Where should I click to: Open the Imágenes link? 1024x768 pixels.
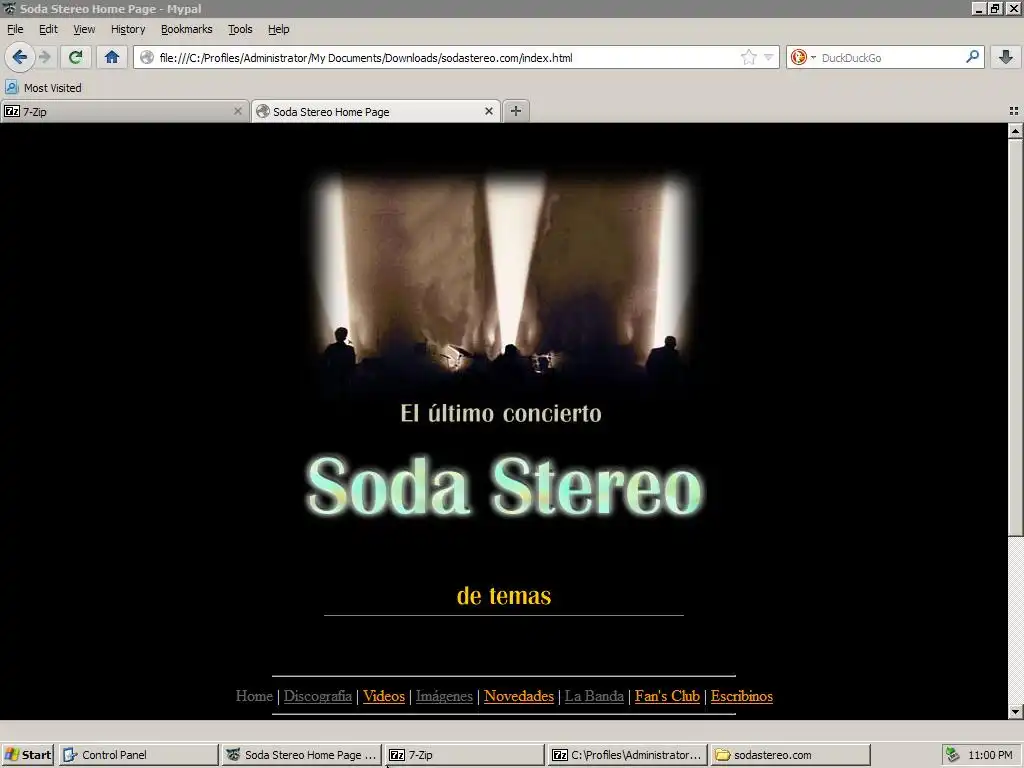coord(444,696)
